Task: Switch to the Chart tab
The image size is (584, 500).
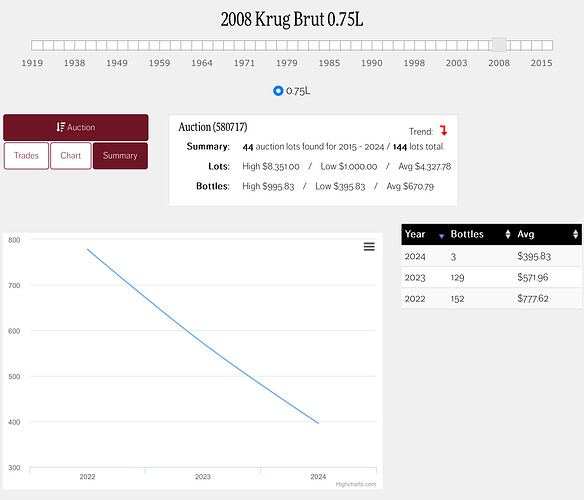Action: pyautogui.click(x=71, y=156)
